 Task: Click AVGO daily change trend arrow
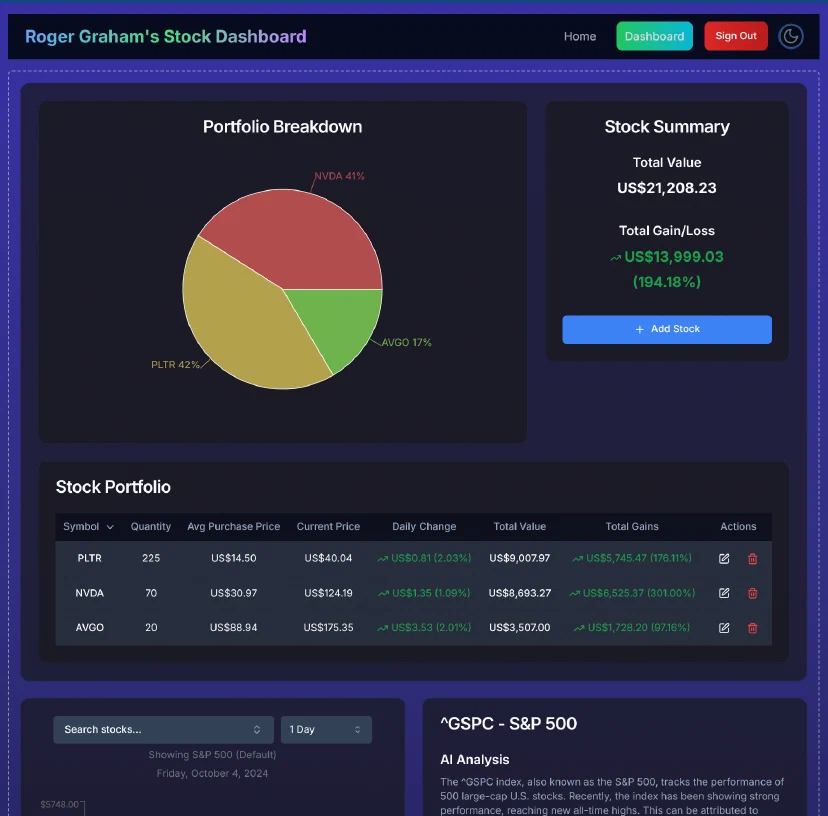pos(382,628)
